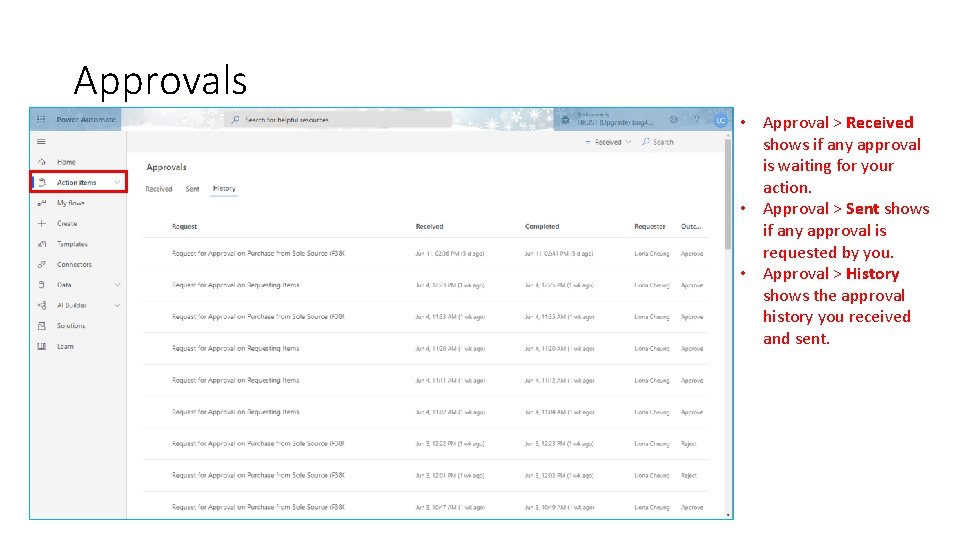Click Reject outcome in Jun 3, 12:01 PM row
Viewport: 960px width, 540px height.
(x=689, y=476)
